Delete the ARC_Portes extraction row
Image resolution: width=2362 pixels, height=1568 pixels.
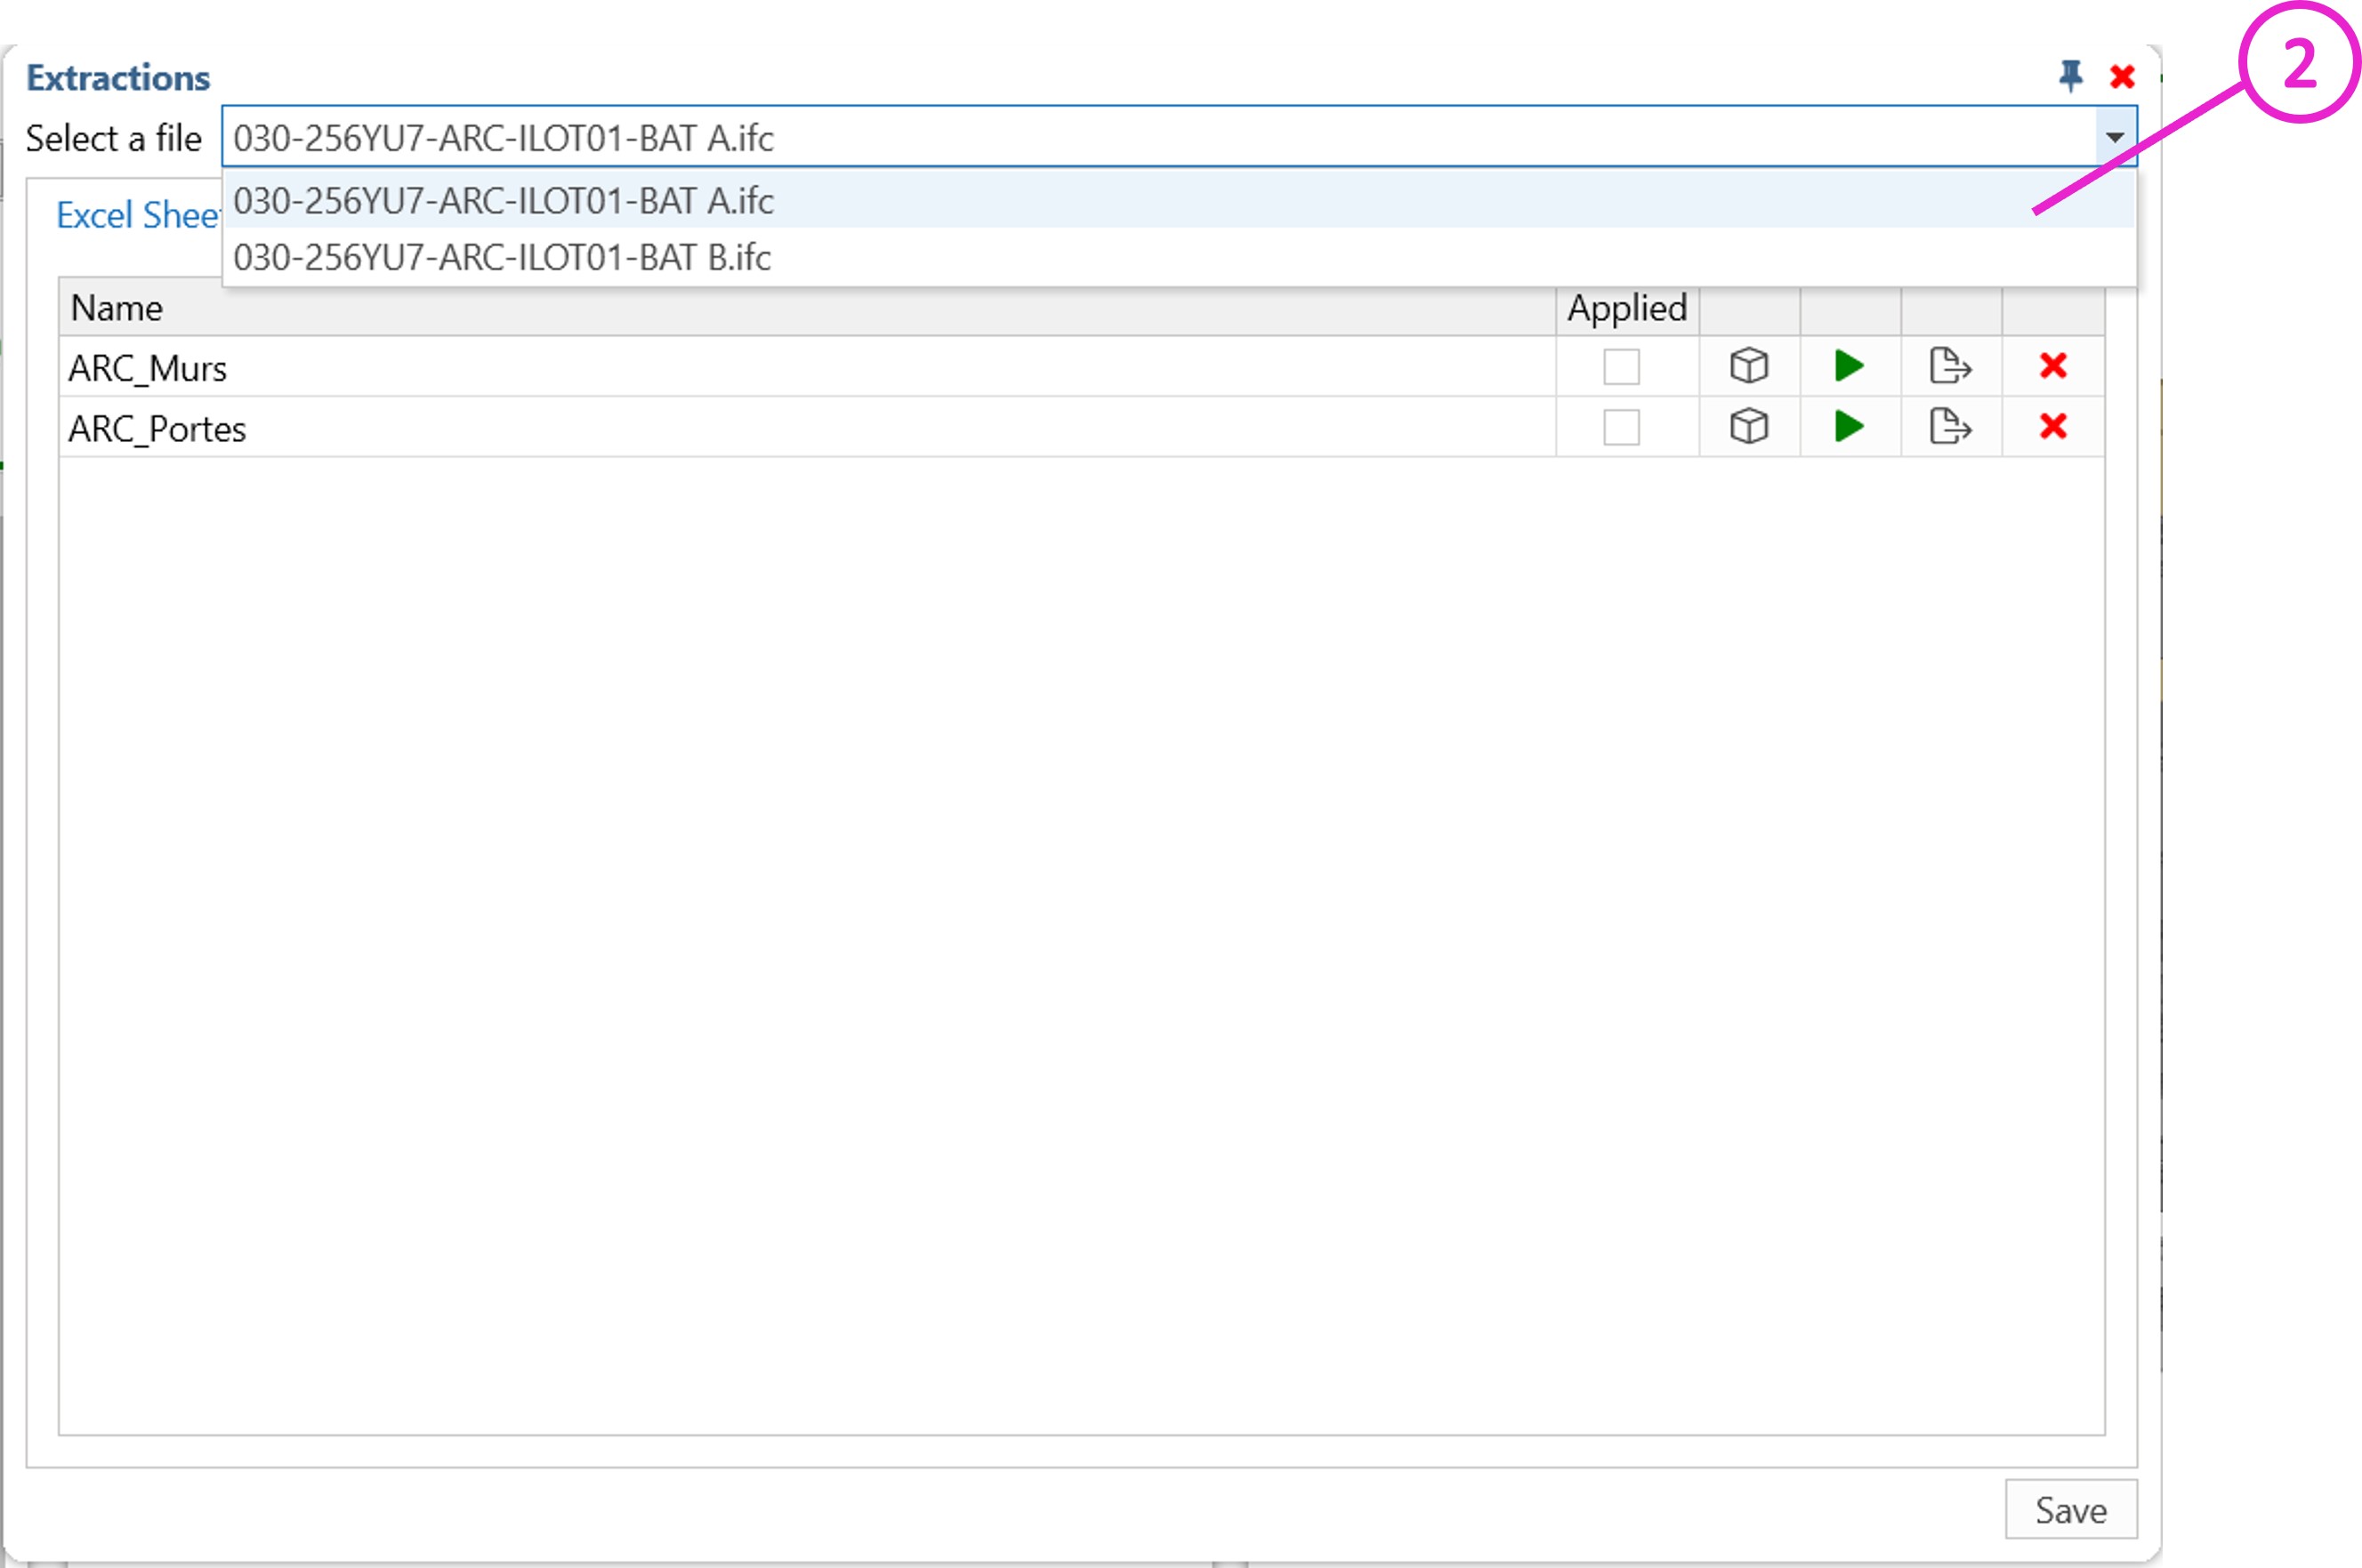click(2052, 427)
